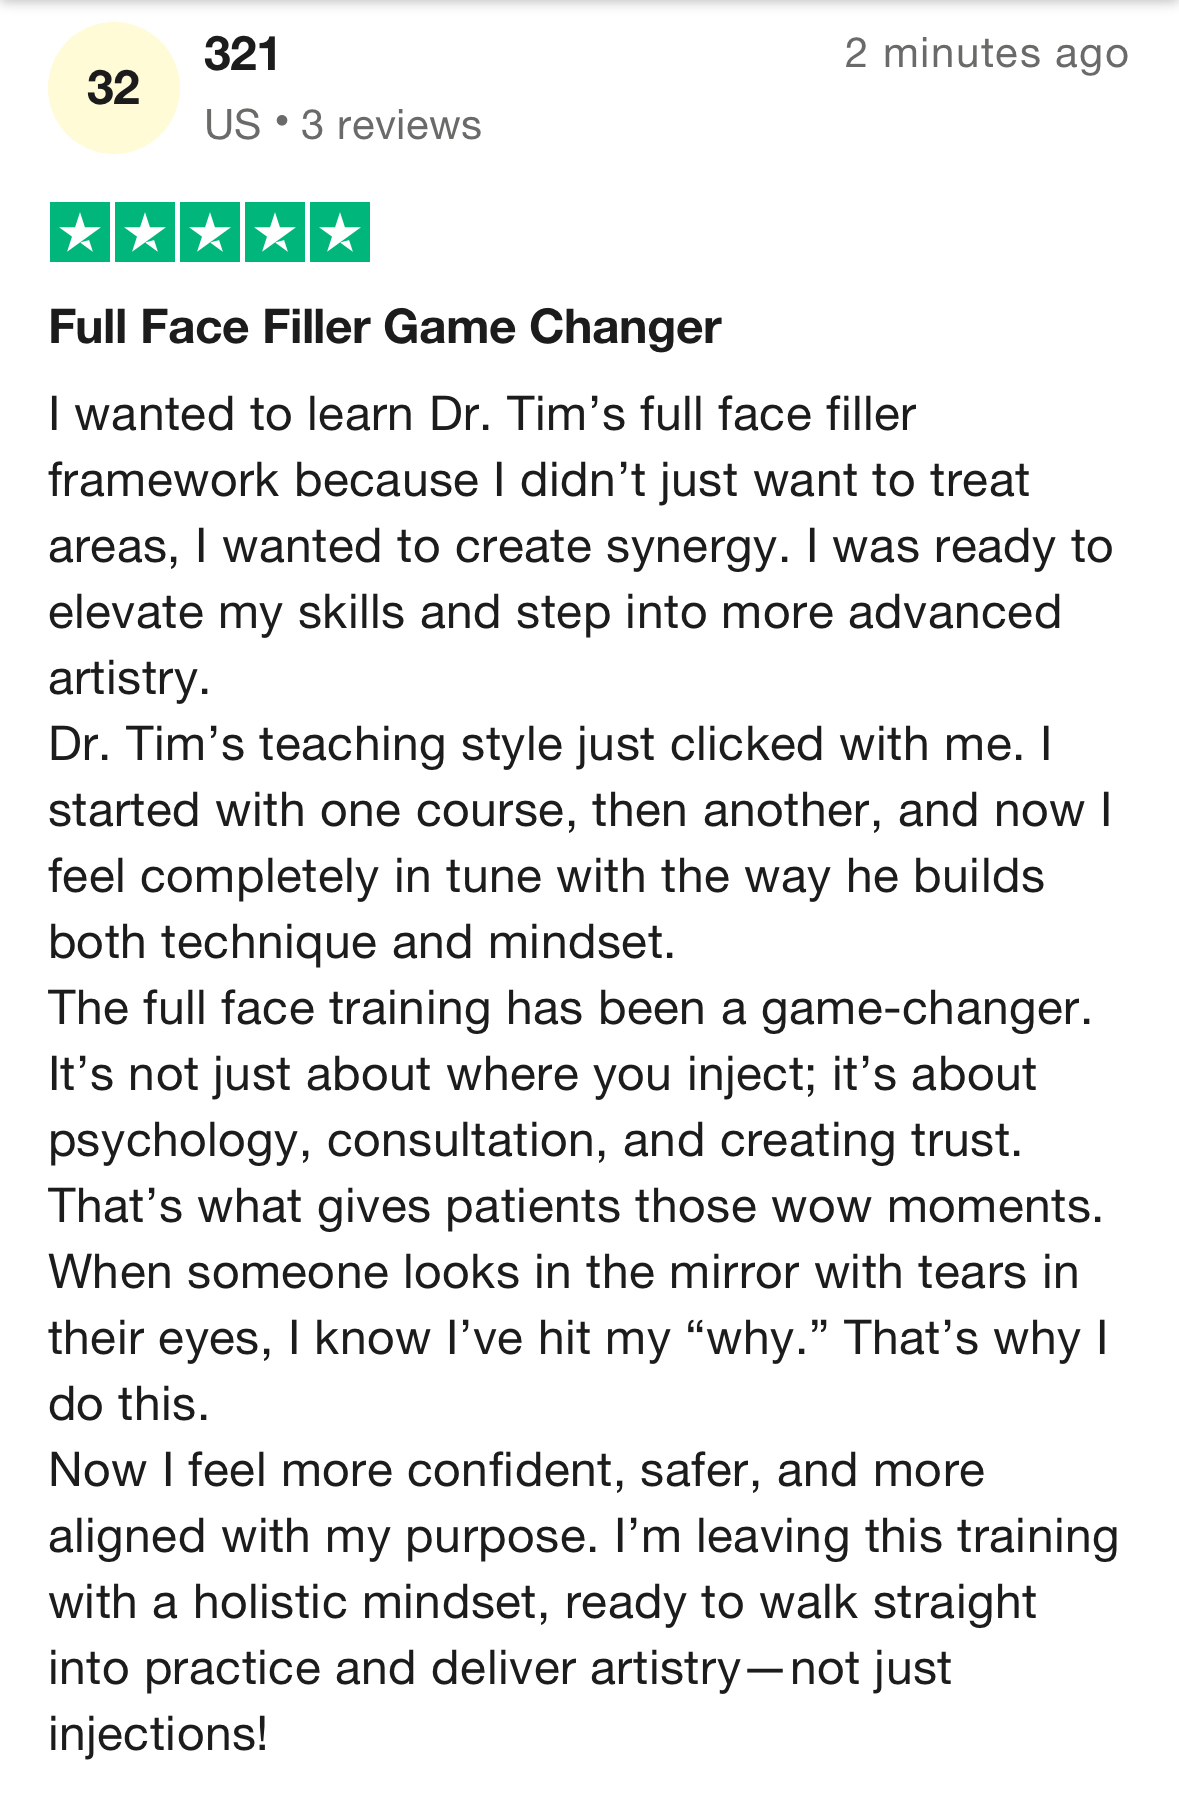
Task: Click the sentence "Dr. Tim's teaching style just clicked"
Action: [x=537, y=744]
